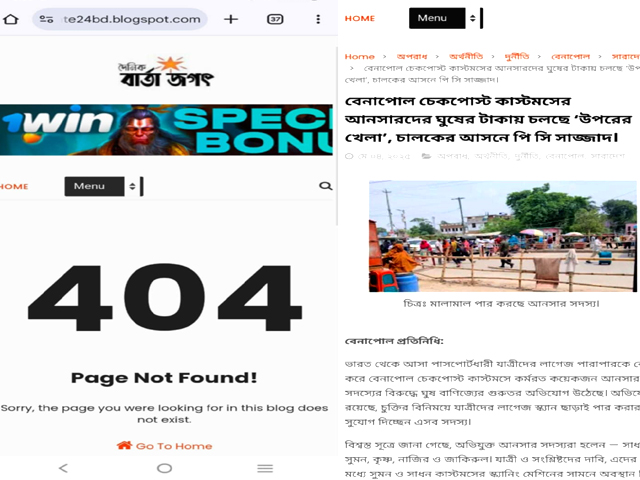
Task: Open the 1win special bonus banner
Action: 166,130
